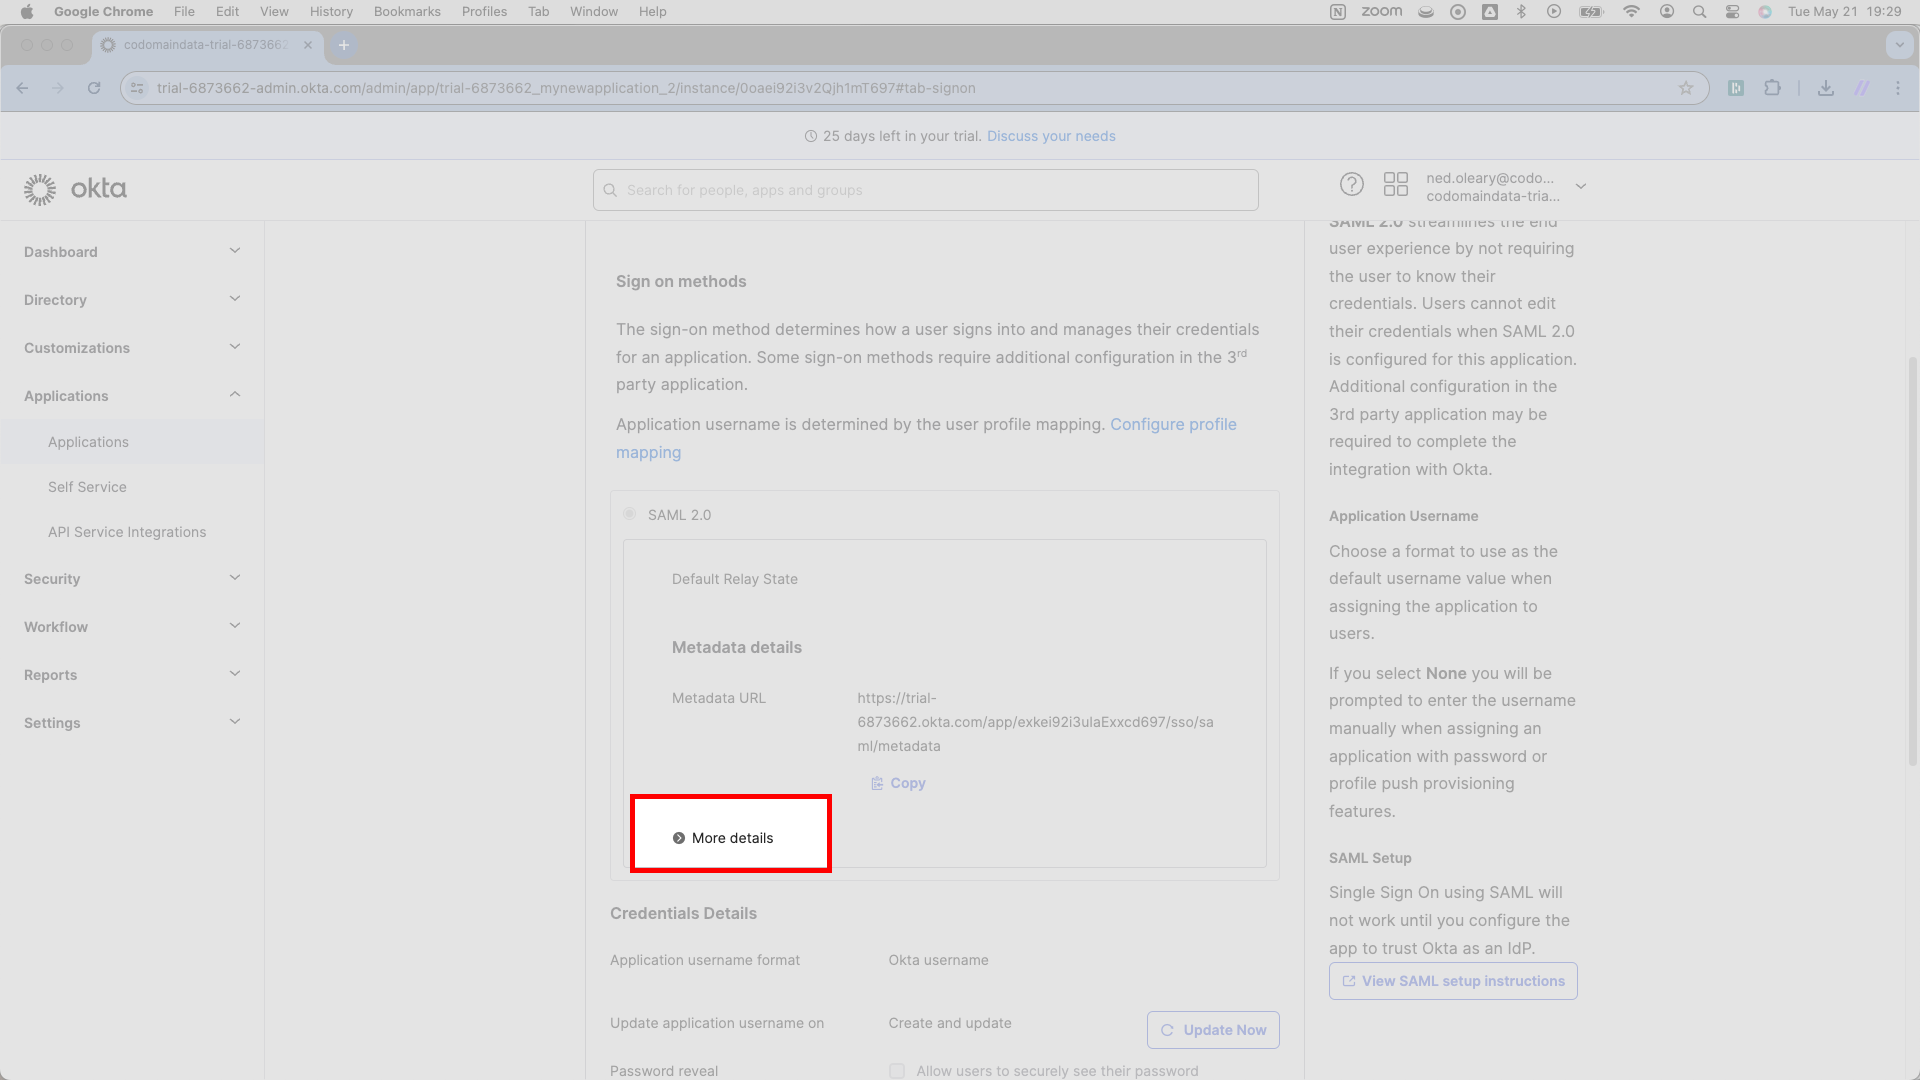1920x1080 pixels.
Task: Open the Configure profile mapping link
Action: (x=1174, y=424)
